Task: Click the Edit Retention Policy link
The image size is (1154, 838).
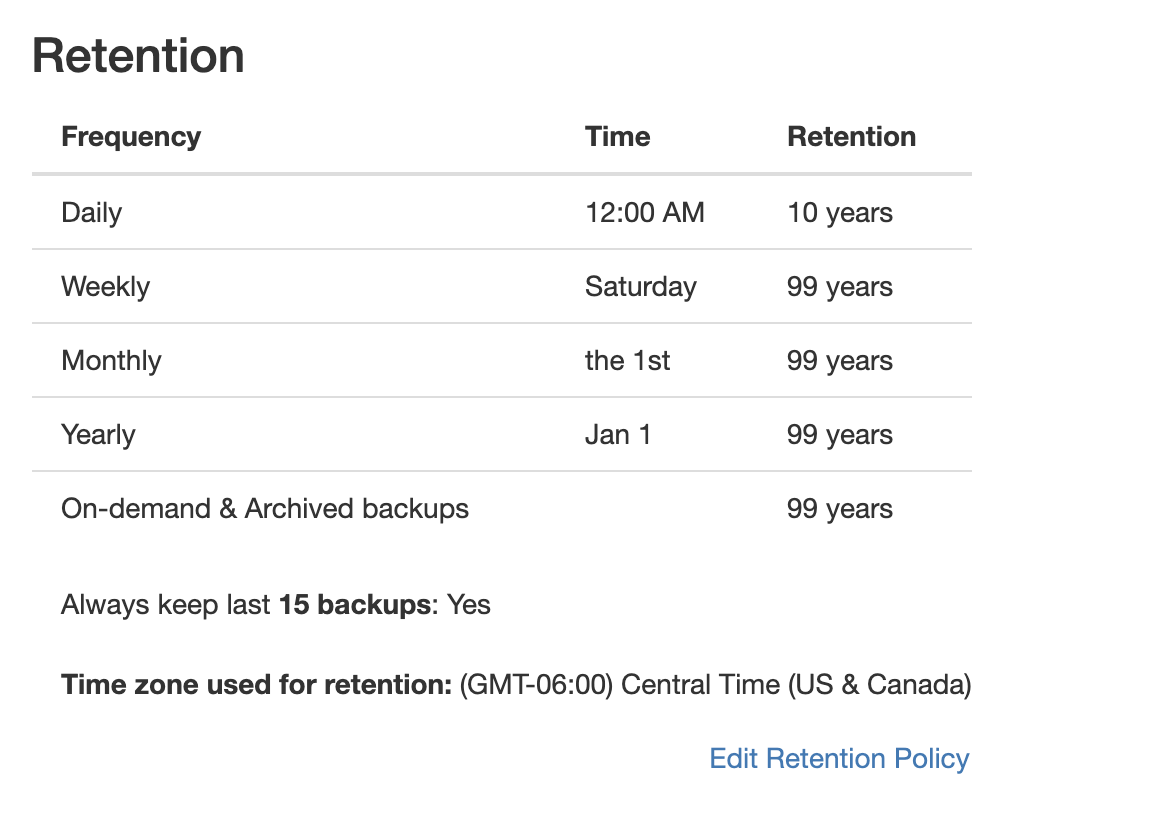Action: coord(838,759)
